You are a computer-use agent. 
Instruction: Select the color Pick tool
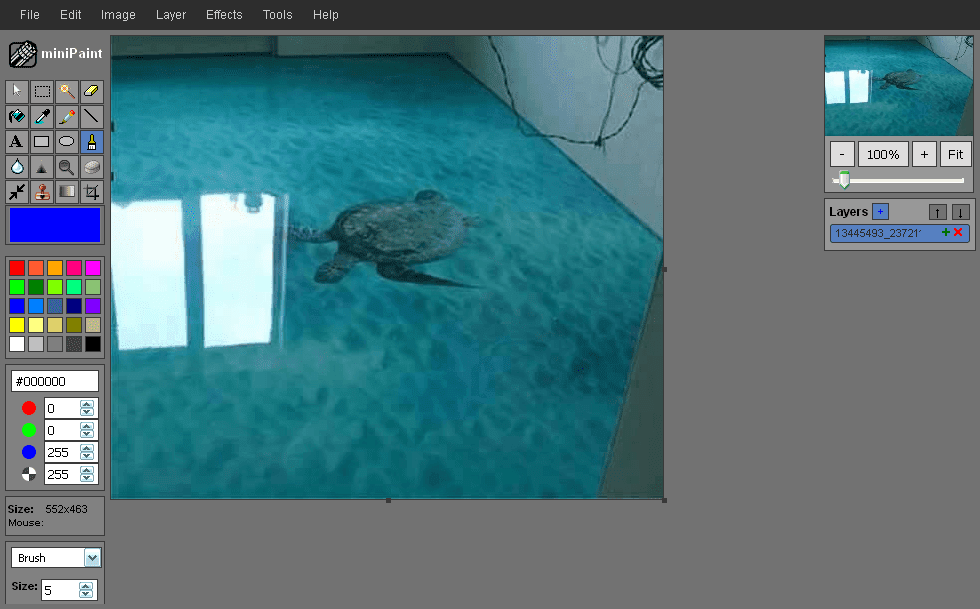[41, 116]
